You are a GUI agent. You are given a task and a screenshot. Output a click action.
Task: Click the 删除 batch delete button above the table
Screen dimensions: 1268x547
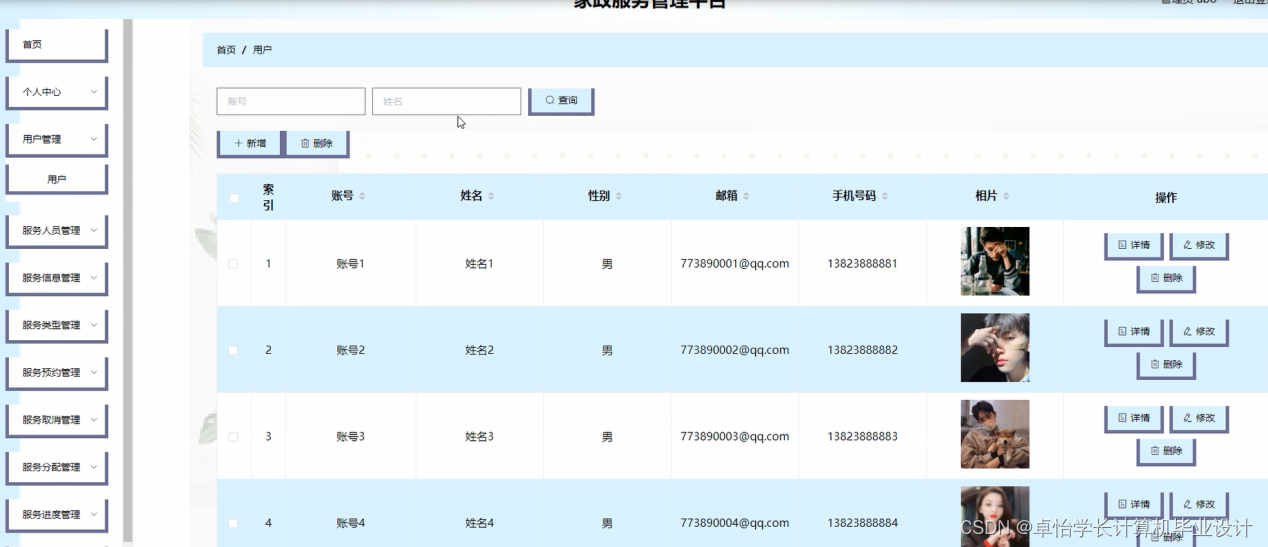click(317, 144)
